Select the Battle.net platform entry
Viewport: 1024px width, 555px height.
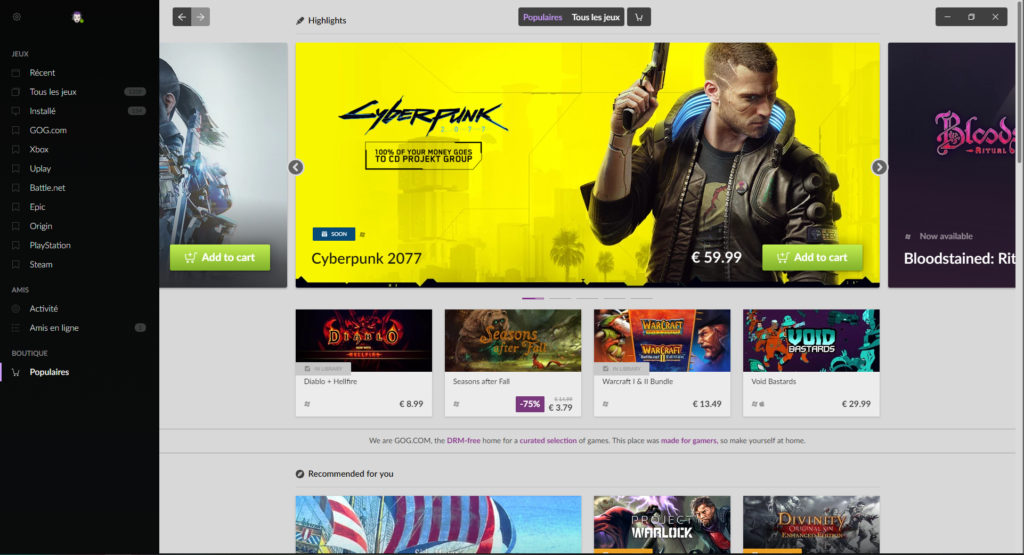[47, 187]
